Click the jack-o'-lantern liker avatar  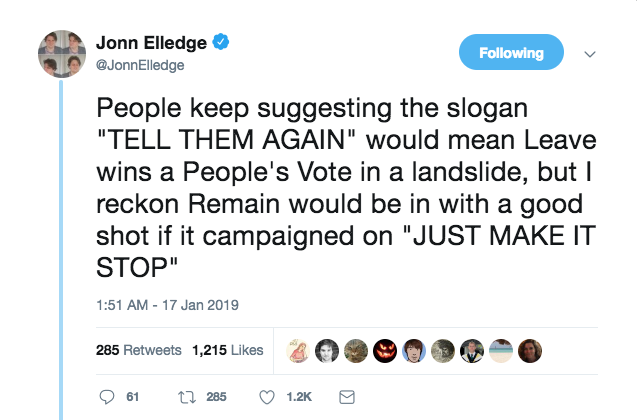[385, 350]
